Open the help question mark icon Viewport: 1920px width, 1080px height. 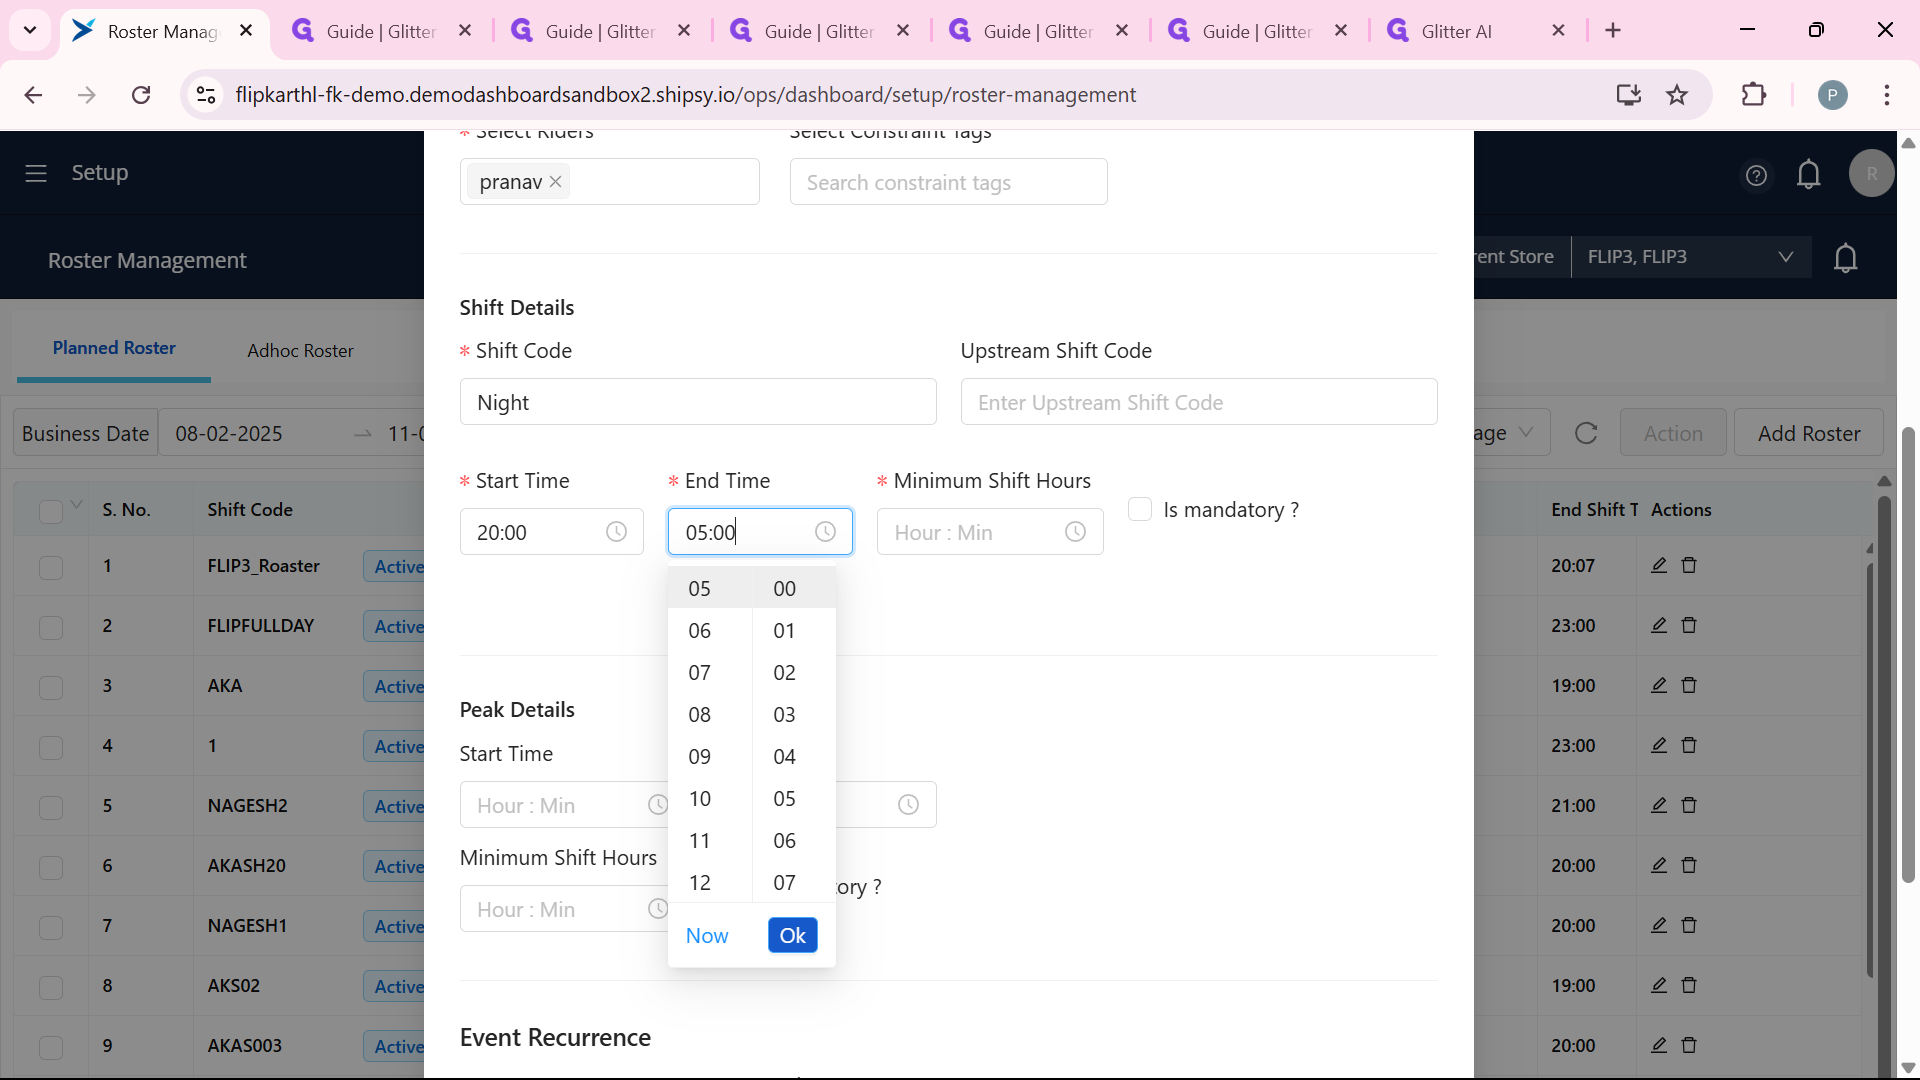point(1756,175)
